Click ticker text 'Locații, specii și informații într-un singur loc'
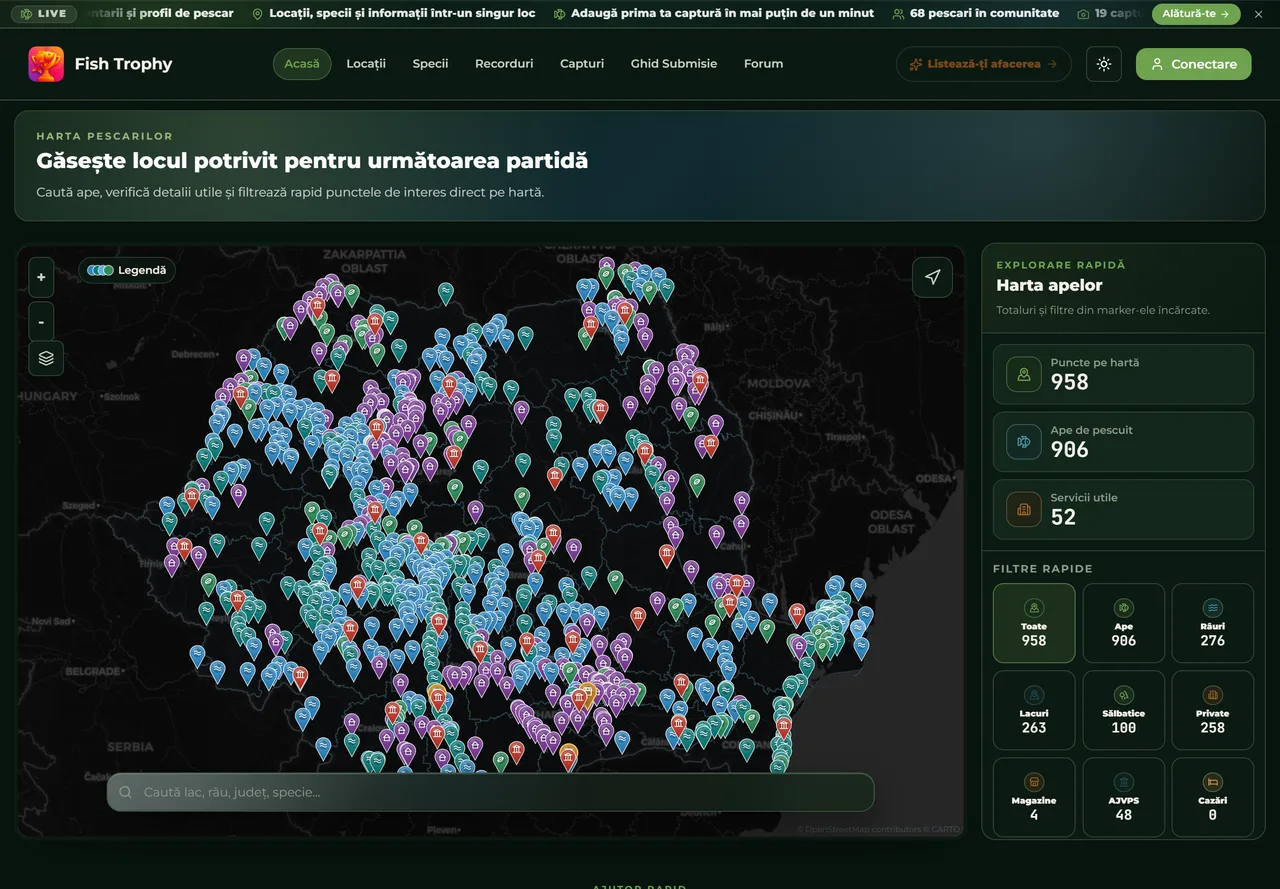 402,14
